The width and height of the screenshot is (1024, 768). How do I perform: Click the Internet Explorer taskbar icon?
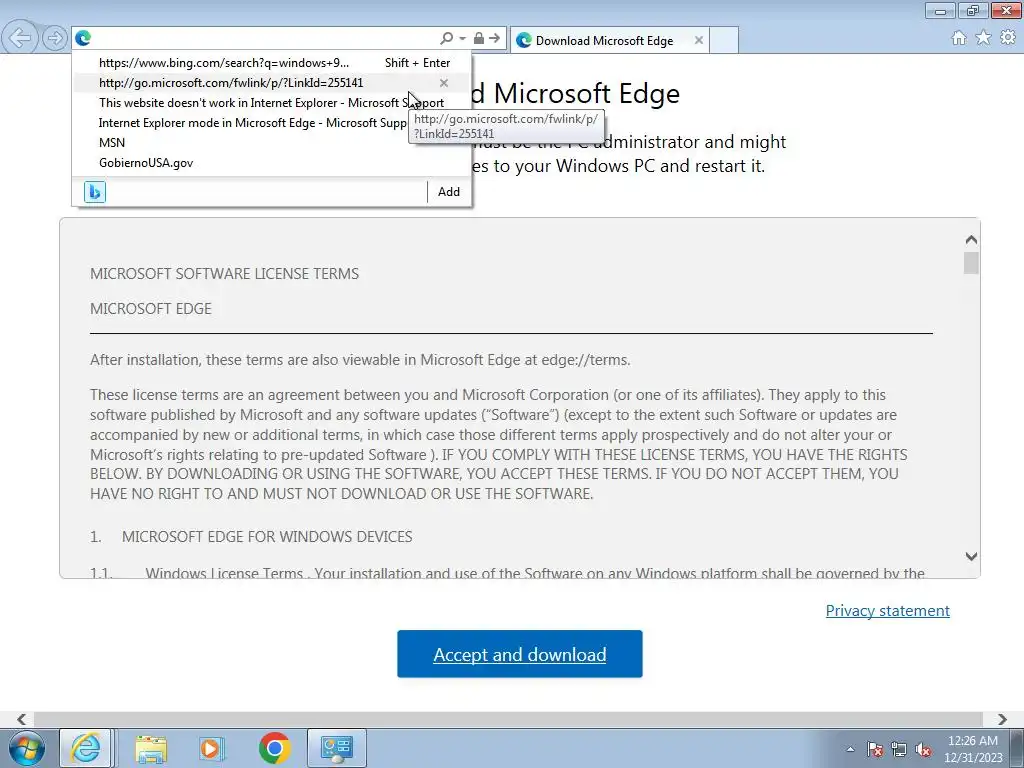coord(86,748)
